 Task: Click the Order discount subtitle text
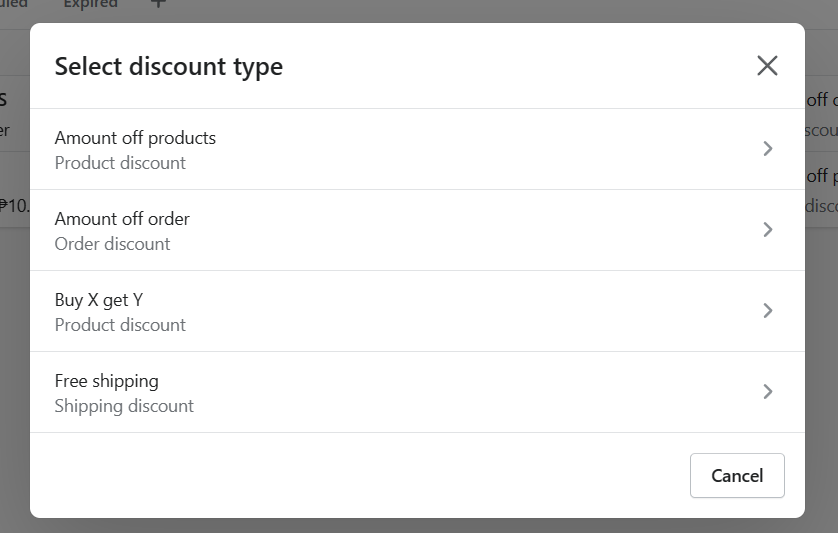[x=112, y=244]
